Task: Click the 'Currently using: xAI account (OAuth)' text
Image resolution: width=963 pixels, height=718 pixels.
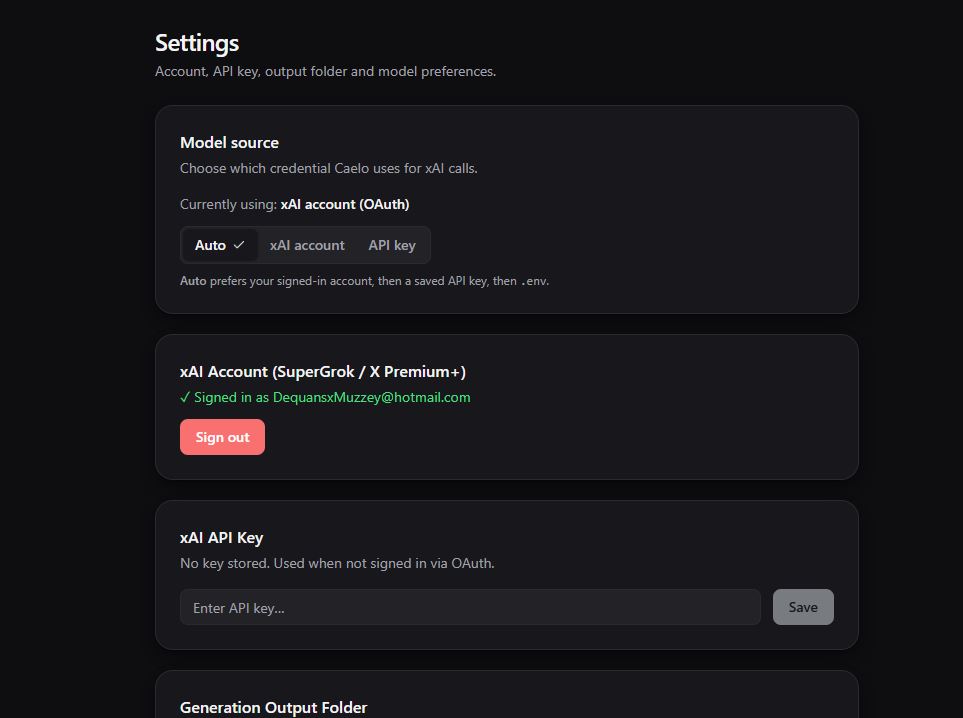Action: click(x=295, y=205)
